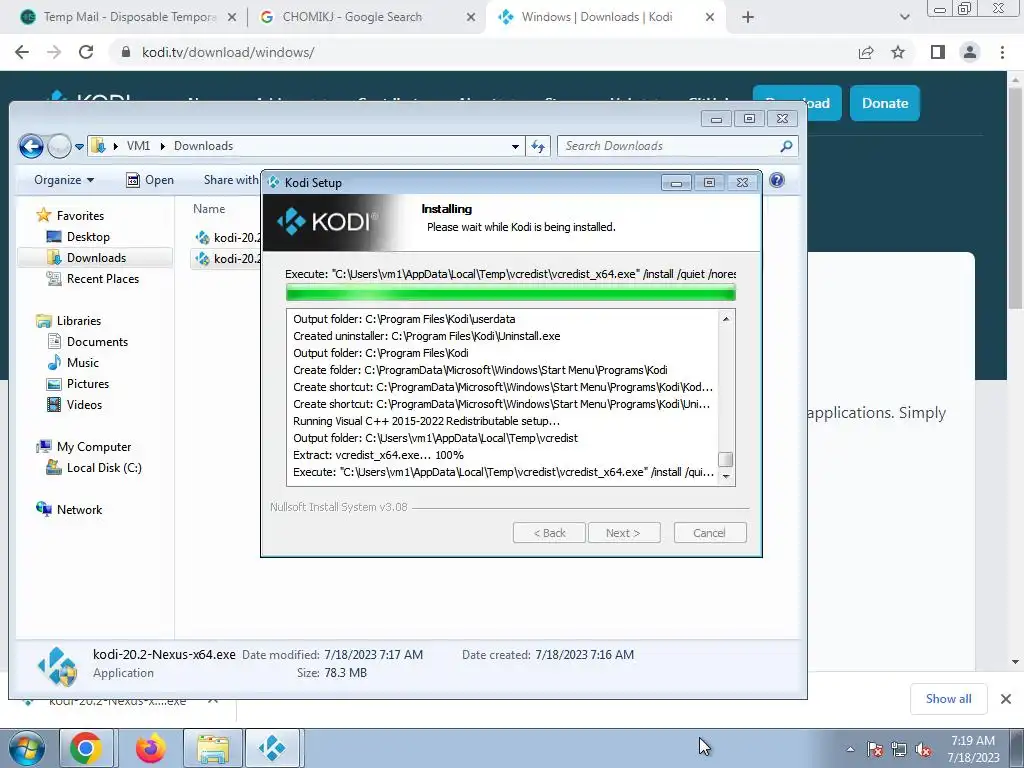Open Recent Places in the navigation pane
The height and width of the screenshot is (768, 1024).
103,279
